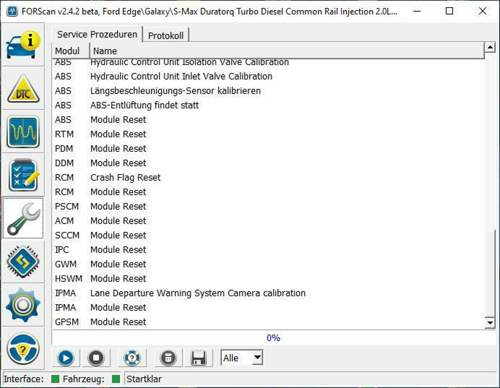Minimize the FORScan window
The image size is (500, 388).
pos(417,11)
